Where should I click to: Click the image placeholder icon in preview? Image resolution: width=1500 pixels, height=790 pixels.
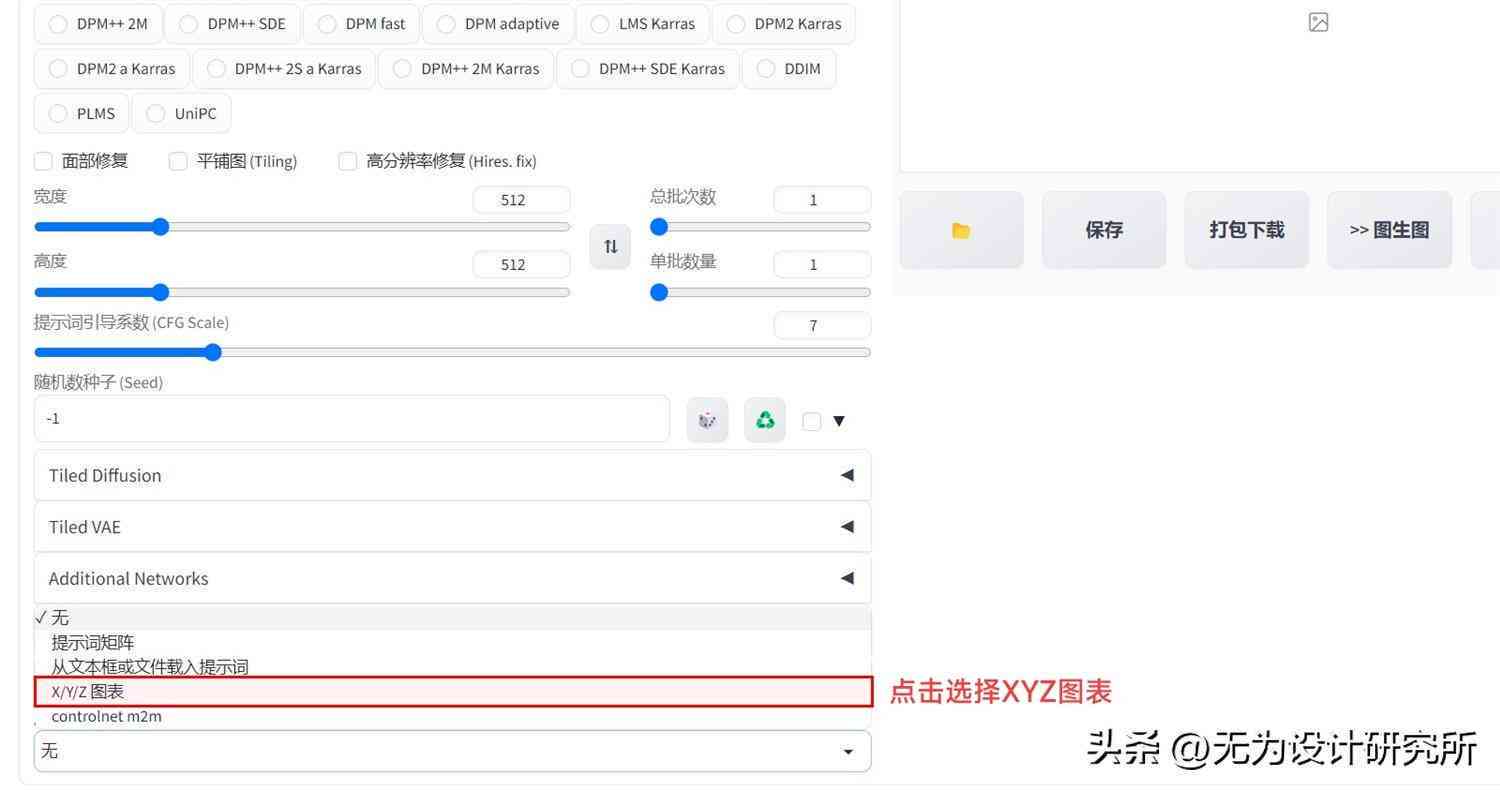[x=1318, y=22]
